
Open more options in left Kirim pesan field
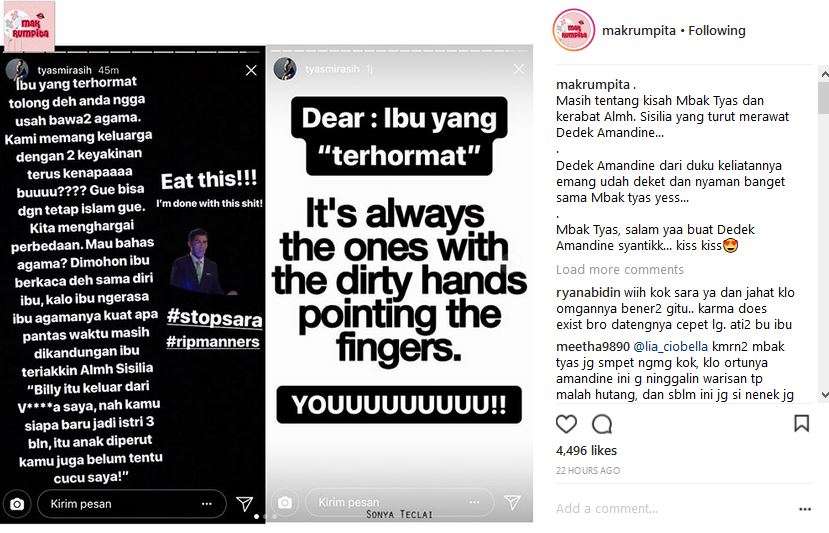tap(207, 504)
